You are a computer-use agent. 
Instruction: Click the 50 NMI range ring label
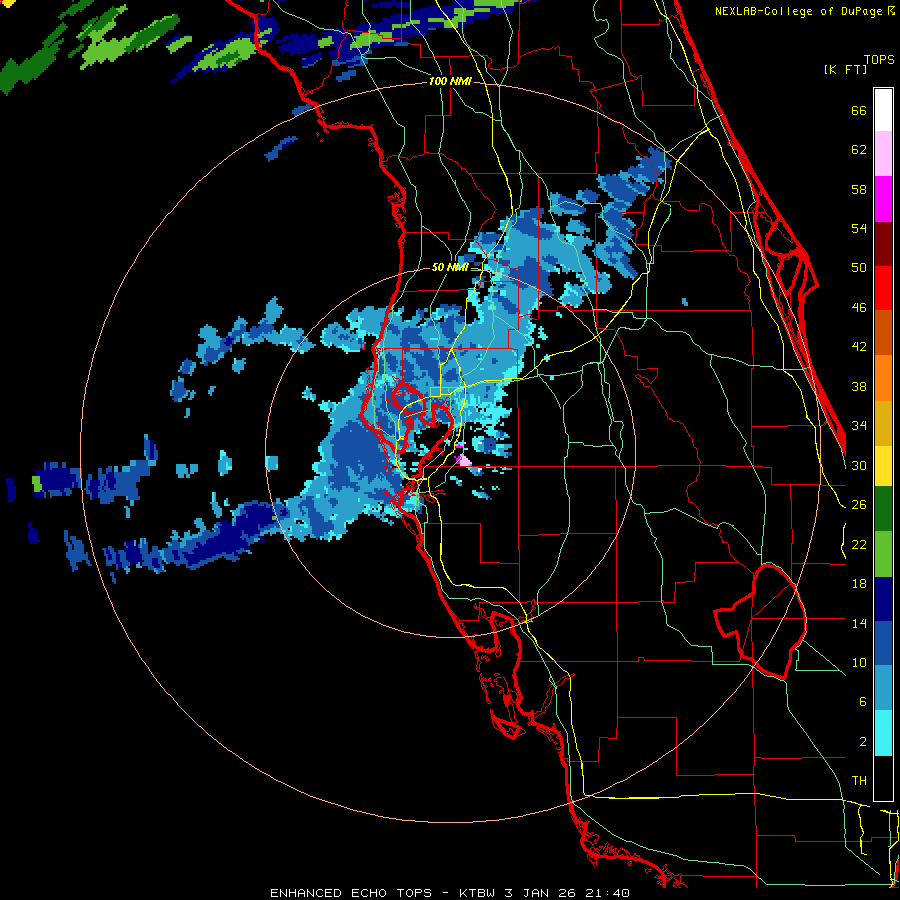(449, 267)
